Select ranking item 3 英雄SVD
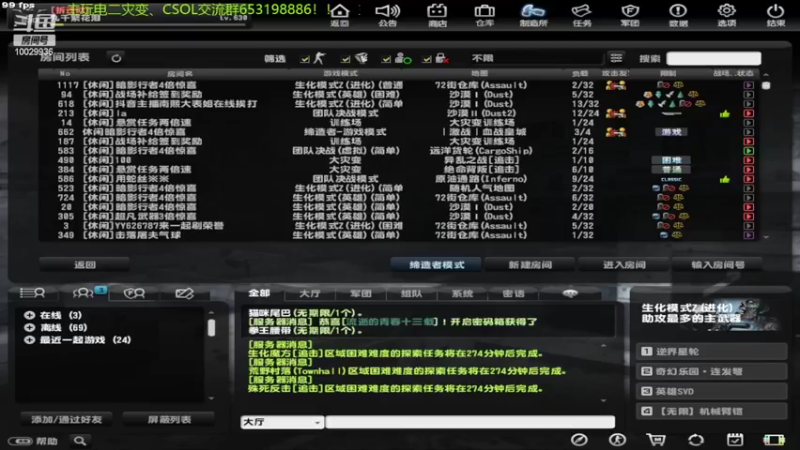 [x=711, y=391]
